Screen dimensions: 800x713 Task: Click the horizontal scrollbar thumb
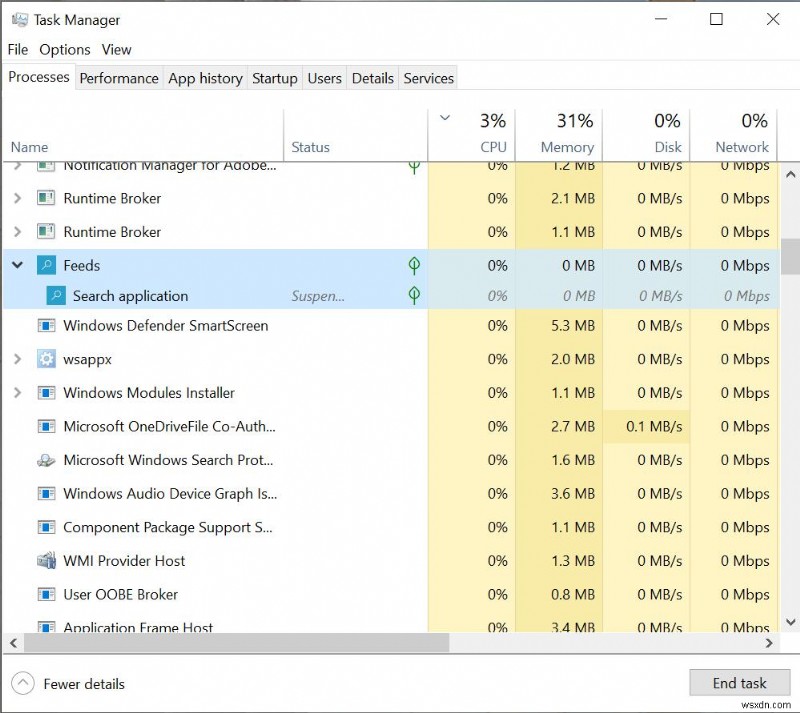coord(236,643)
